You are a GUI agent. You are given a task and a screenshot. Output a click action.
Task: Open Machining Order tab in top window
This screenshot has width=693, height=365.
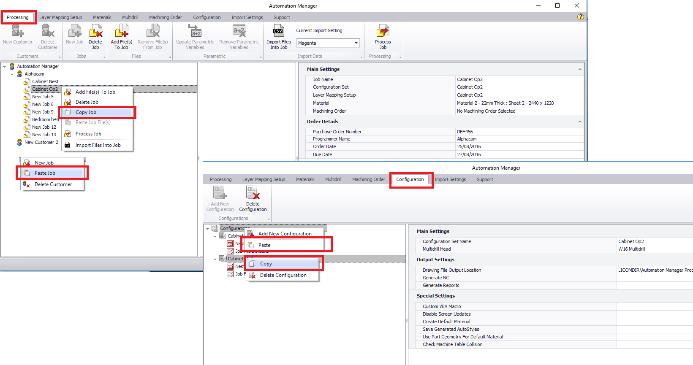(x=165, y=17)
